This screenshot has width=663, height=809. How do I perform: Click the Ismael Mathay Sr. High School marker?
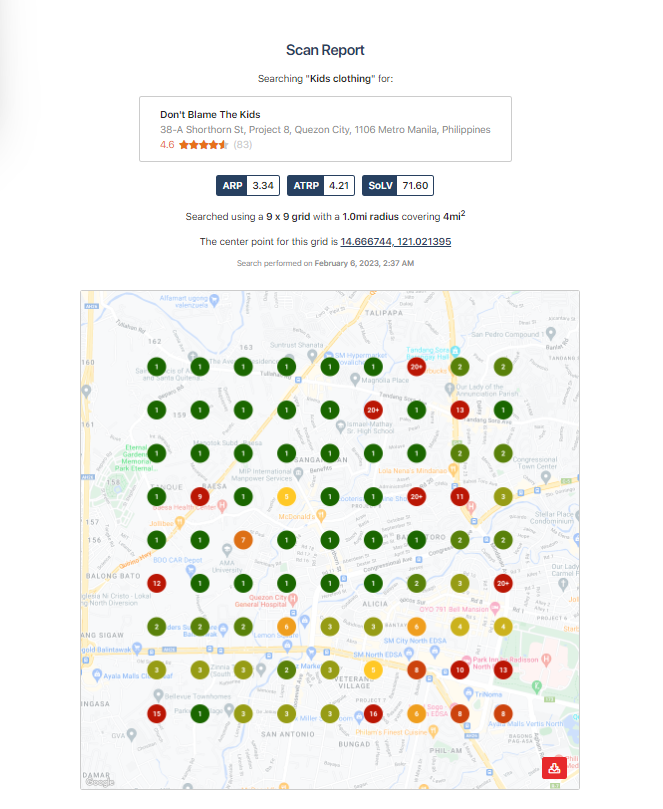[341, 426]
